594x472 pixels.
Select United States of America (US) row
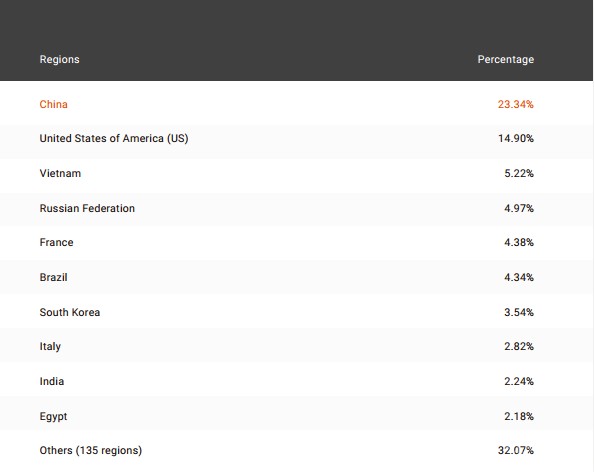[x=297, y=139]
